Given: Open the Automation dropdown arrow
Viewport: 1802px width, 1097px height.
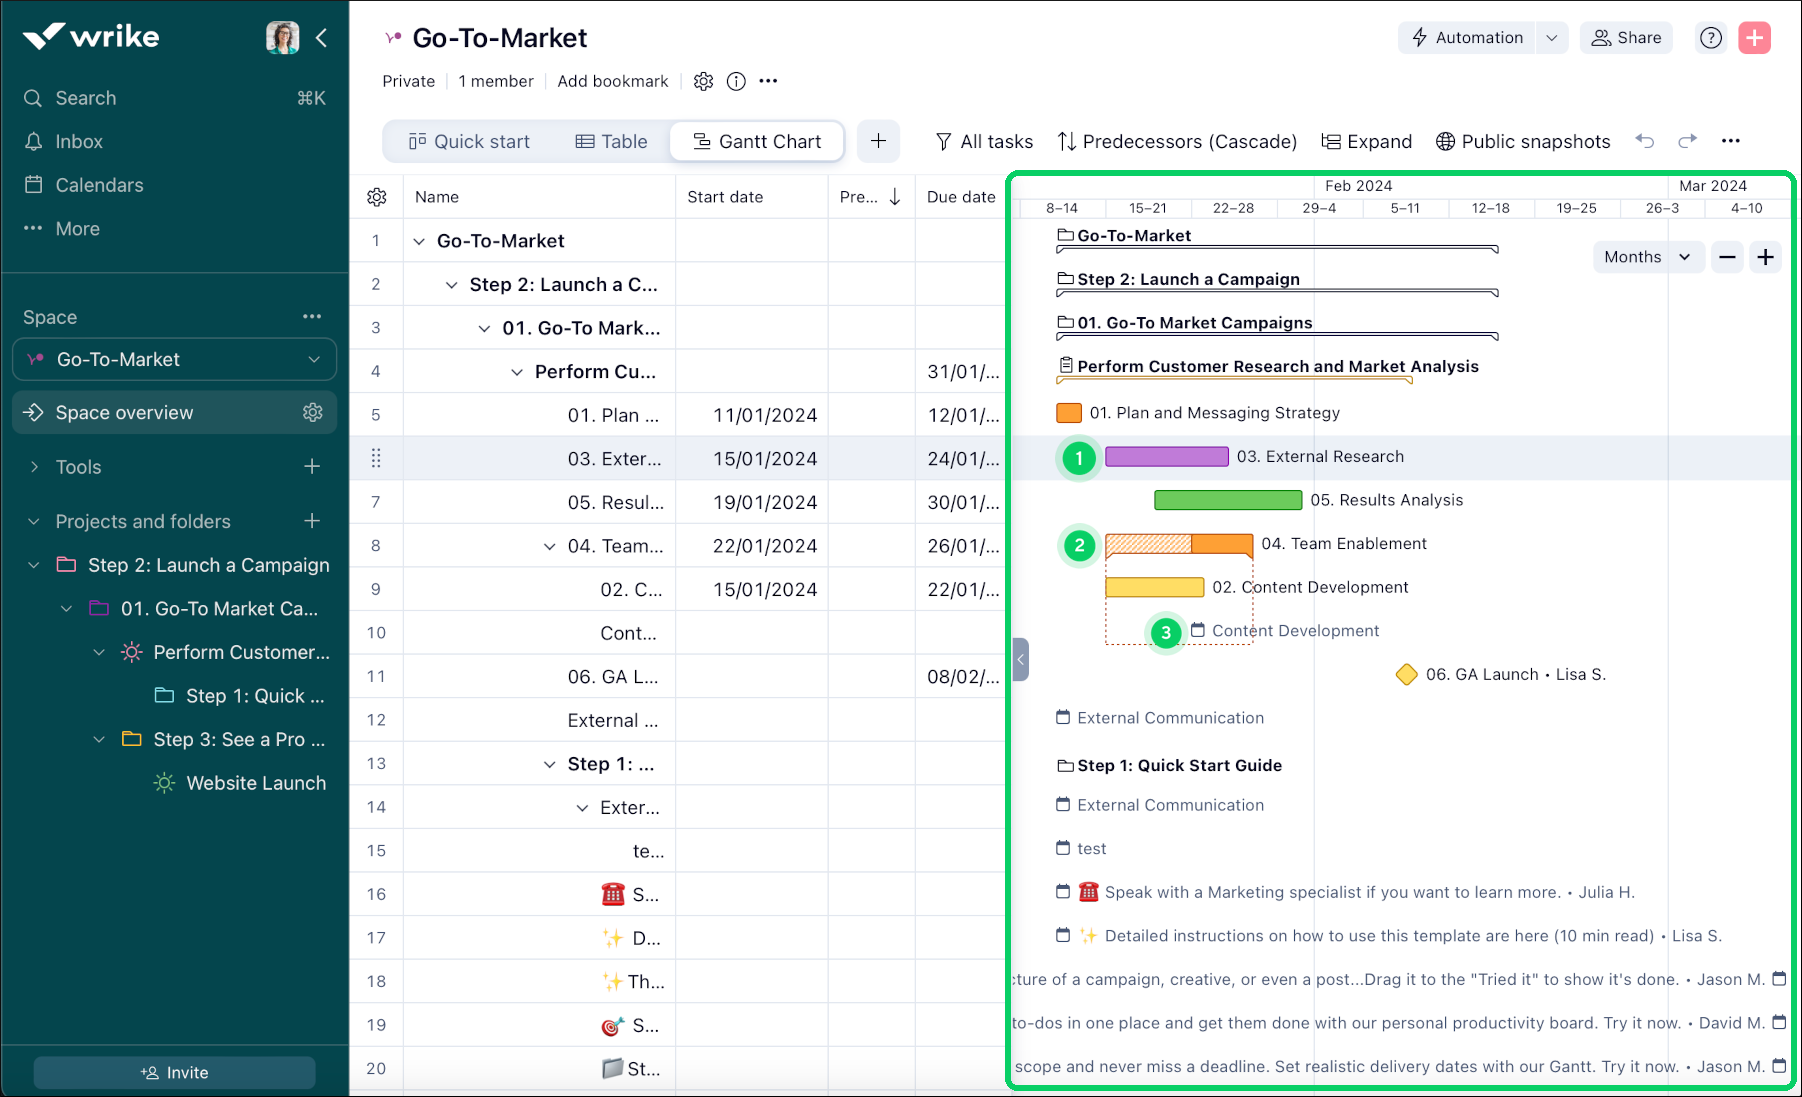Looking at the screenshot, I should pos(1551,38).
